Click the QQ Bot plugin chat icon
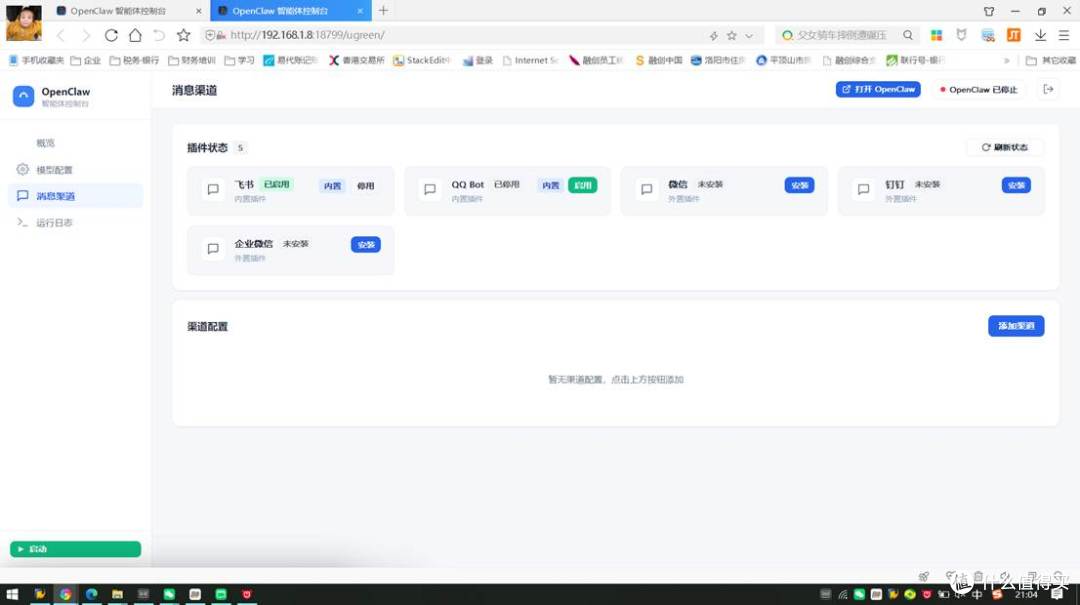The image size is (1080, 605). [430, 189]
